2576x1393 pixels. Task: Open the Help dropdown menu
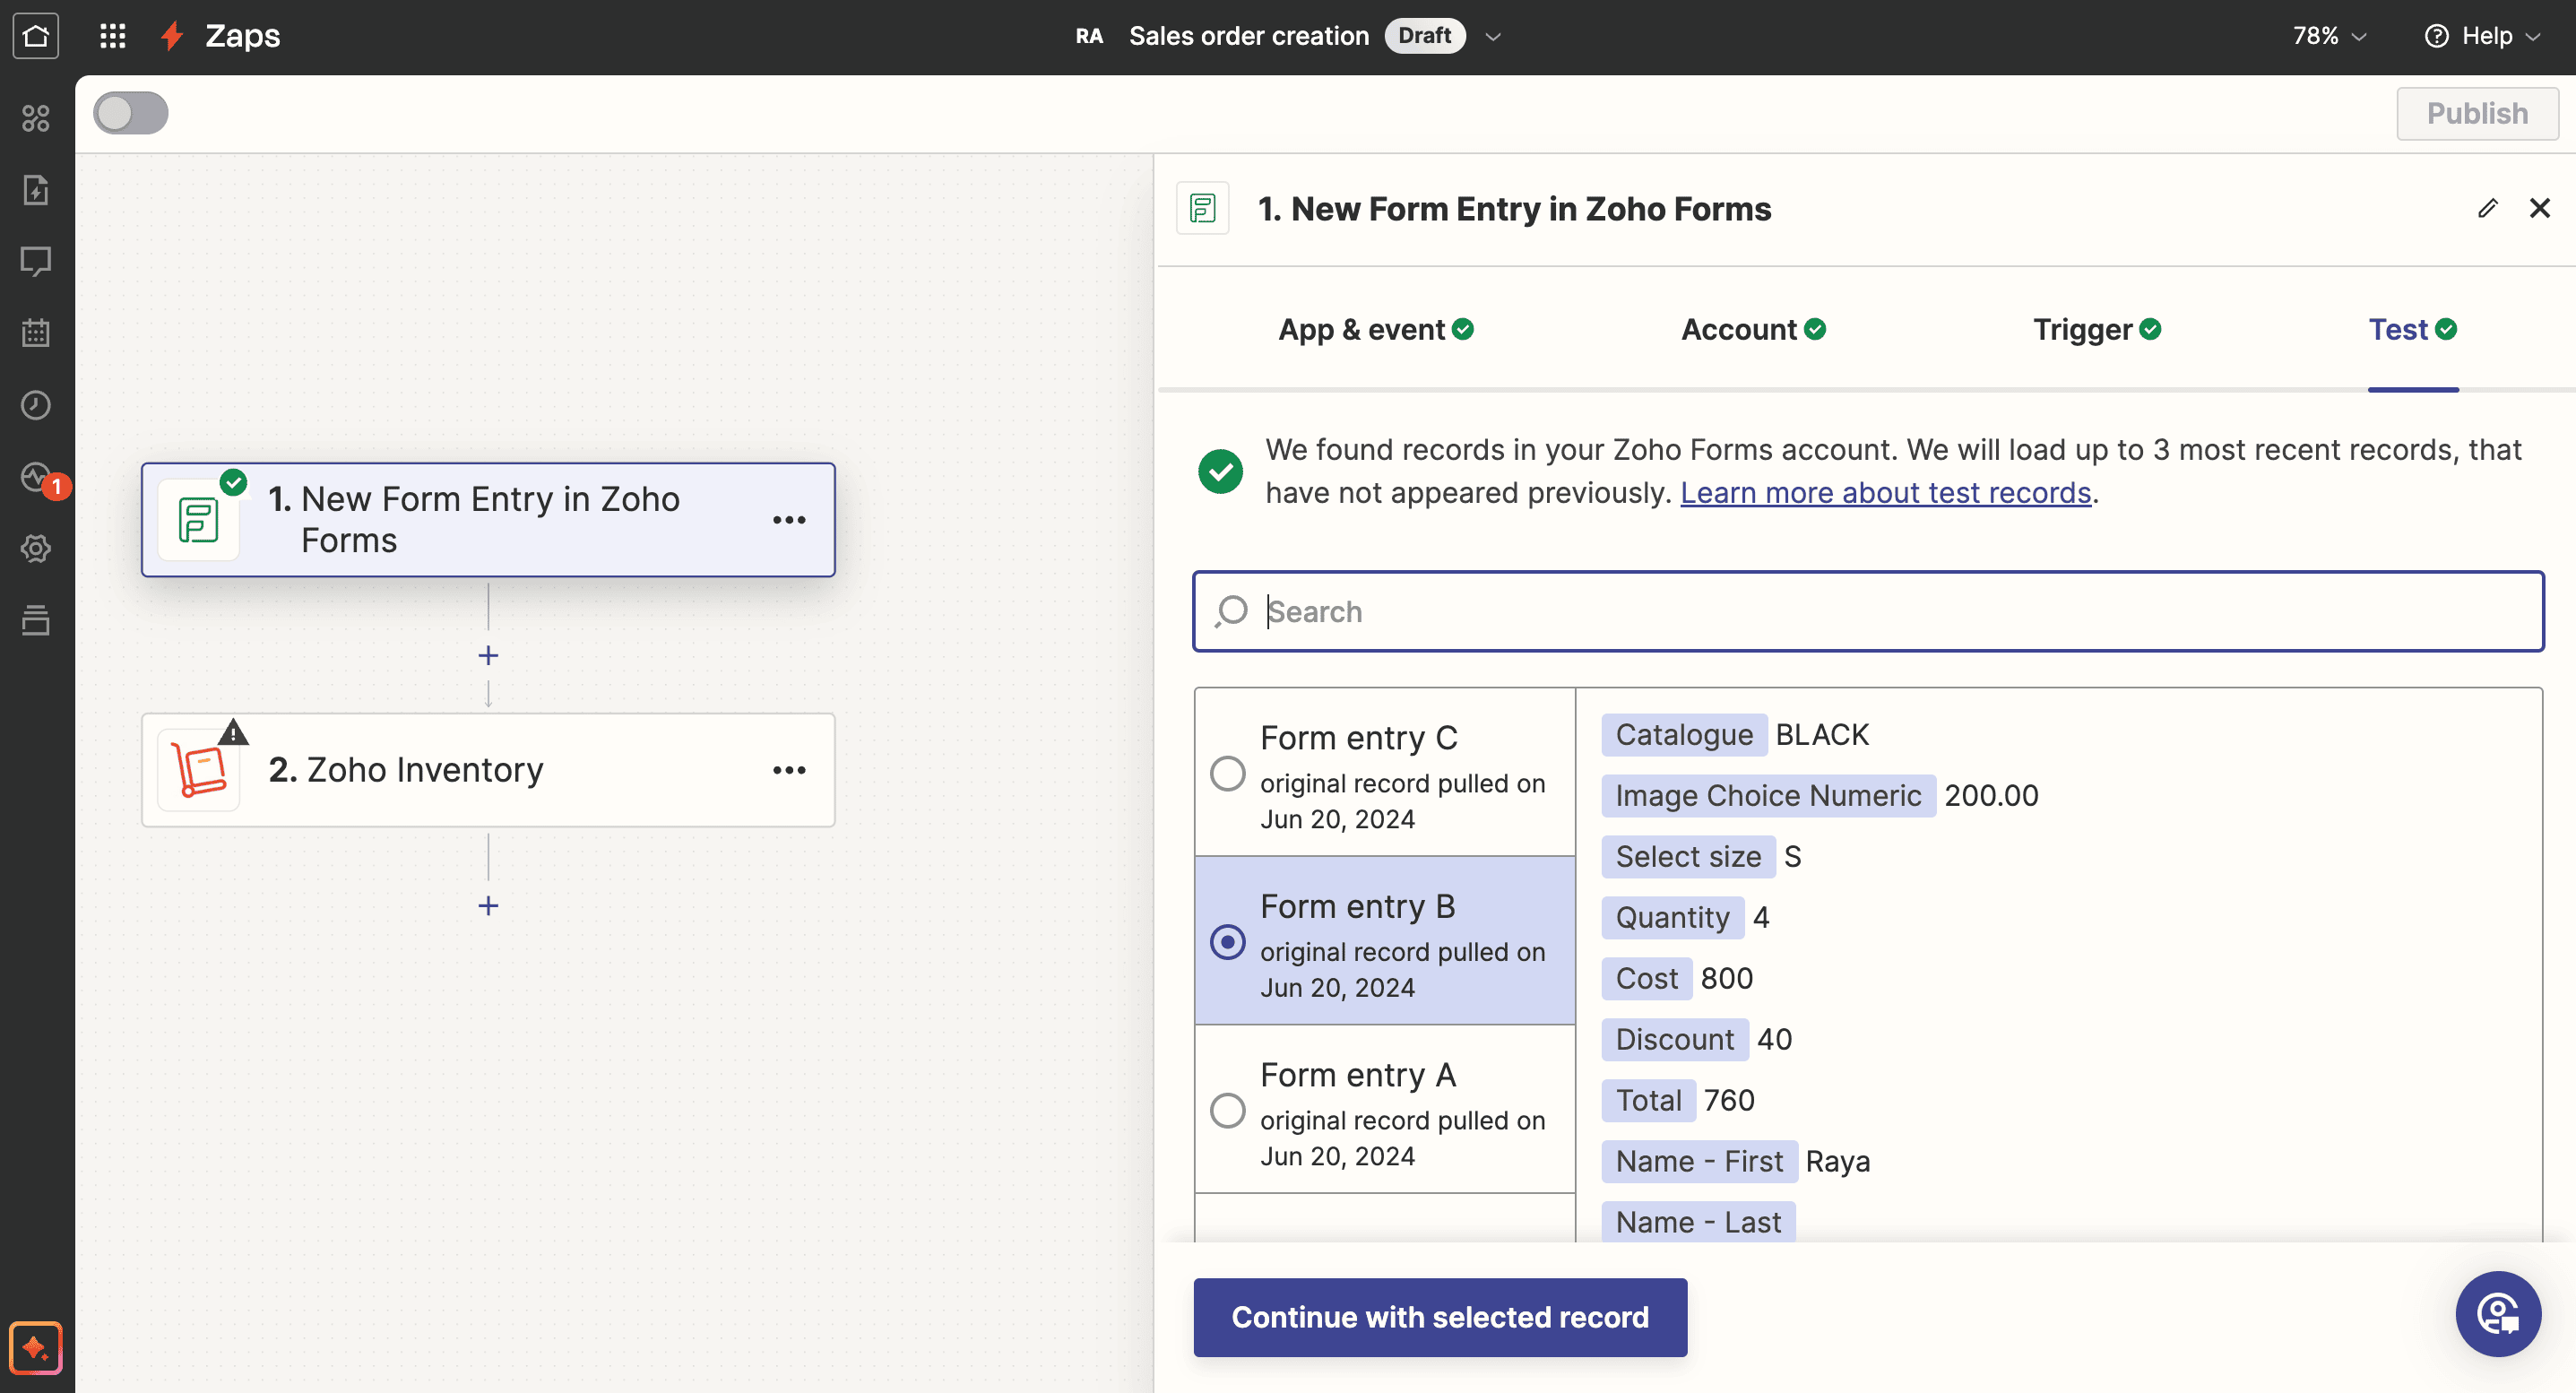(x=2485, y=36)
